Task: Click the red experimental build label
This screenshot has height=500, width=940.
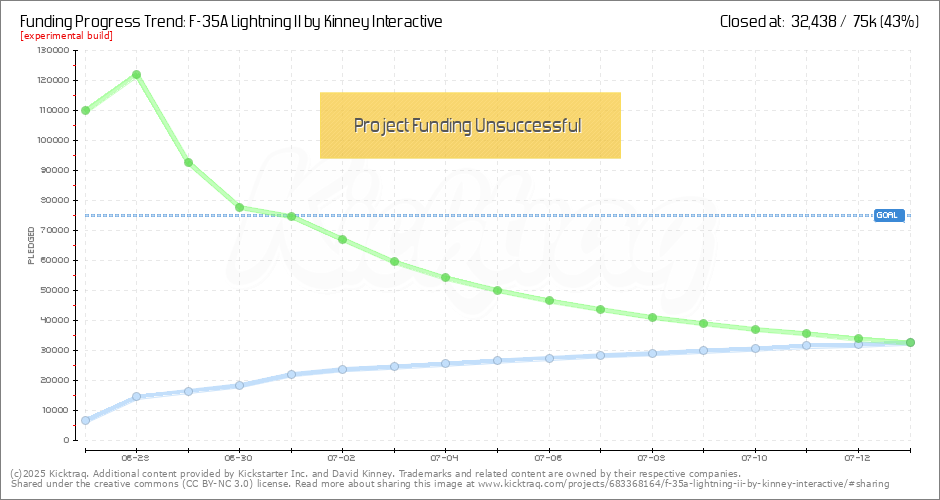Action: [66, 36]
